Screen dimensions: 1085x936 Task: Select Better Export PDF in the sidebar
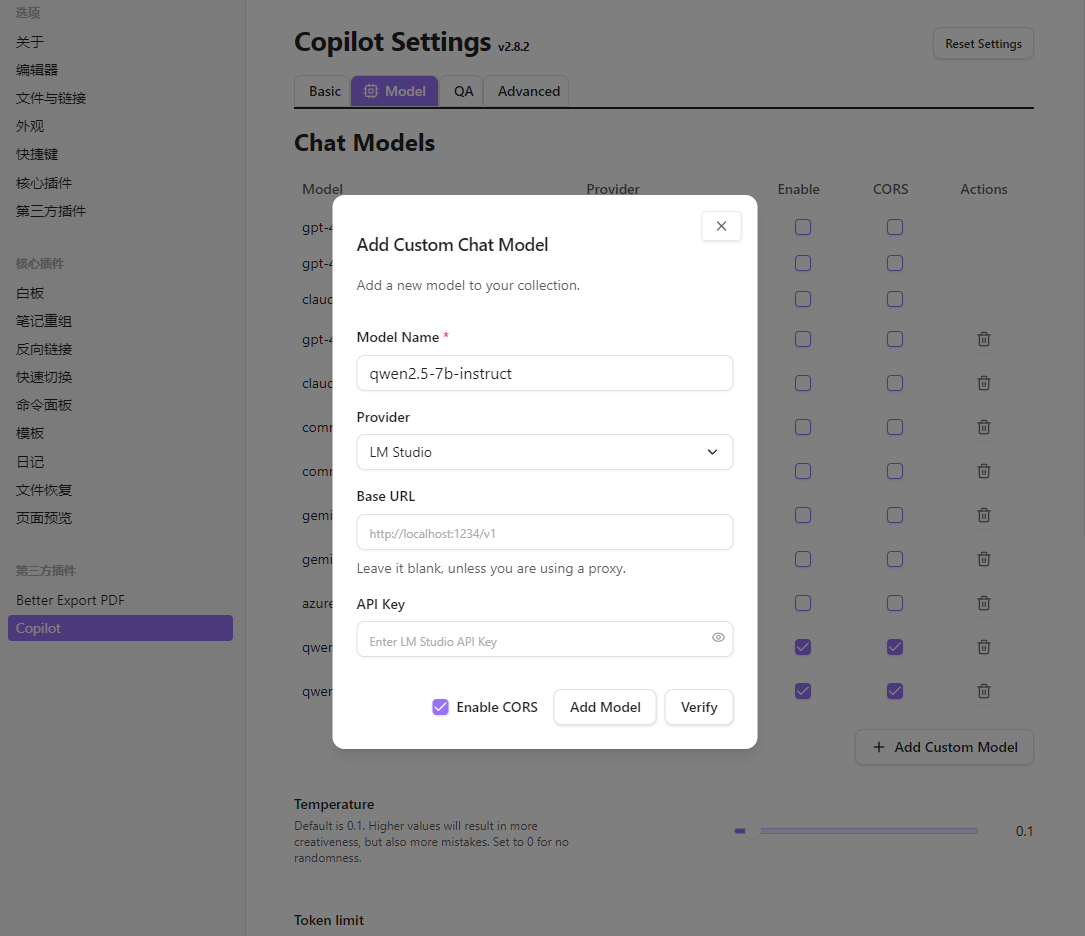point(70,600)
